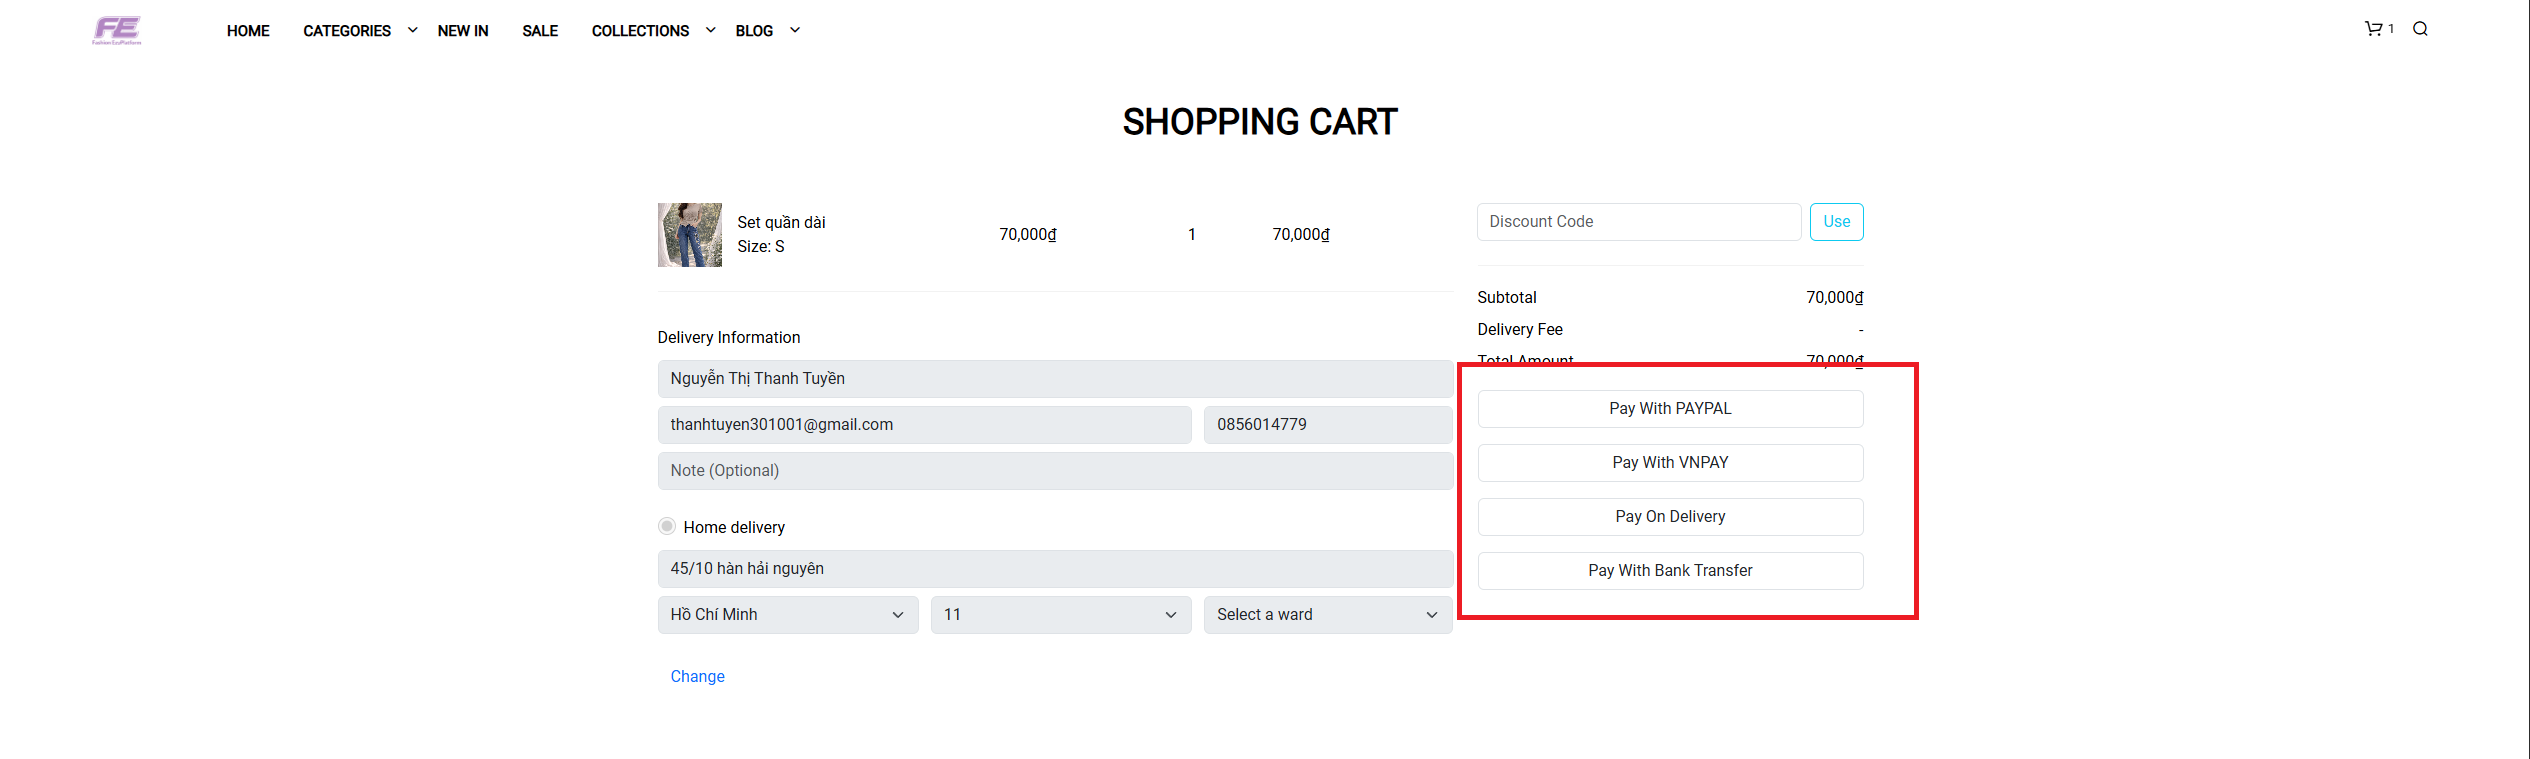Expand the Categories menu chevron
This screenshot has height=759, width=2530.
[412, 30]
